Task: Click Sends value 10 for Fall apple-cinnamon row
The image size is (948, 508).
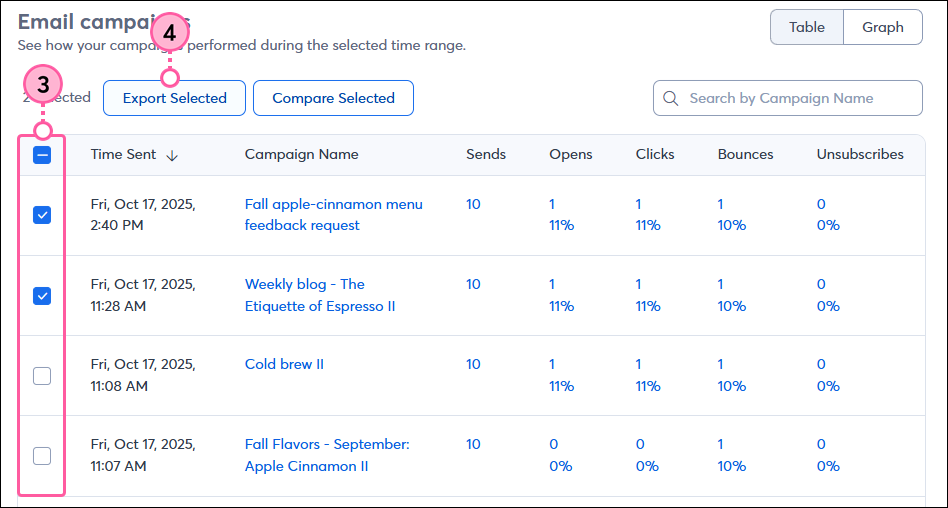Action: click(473, 204)
